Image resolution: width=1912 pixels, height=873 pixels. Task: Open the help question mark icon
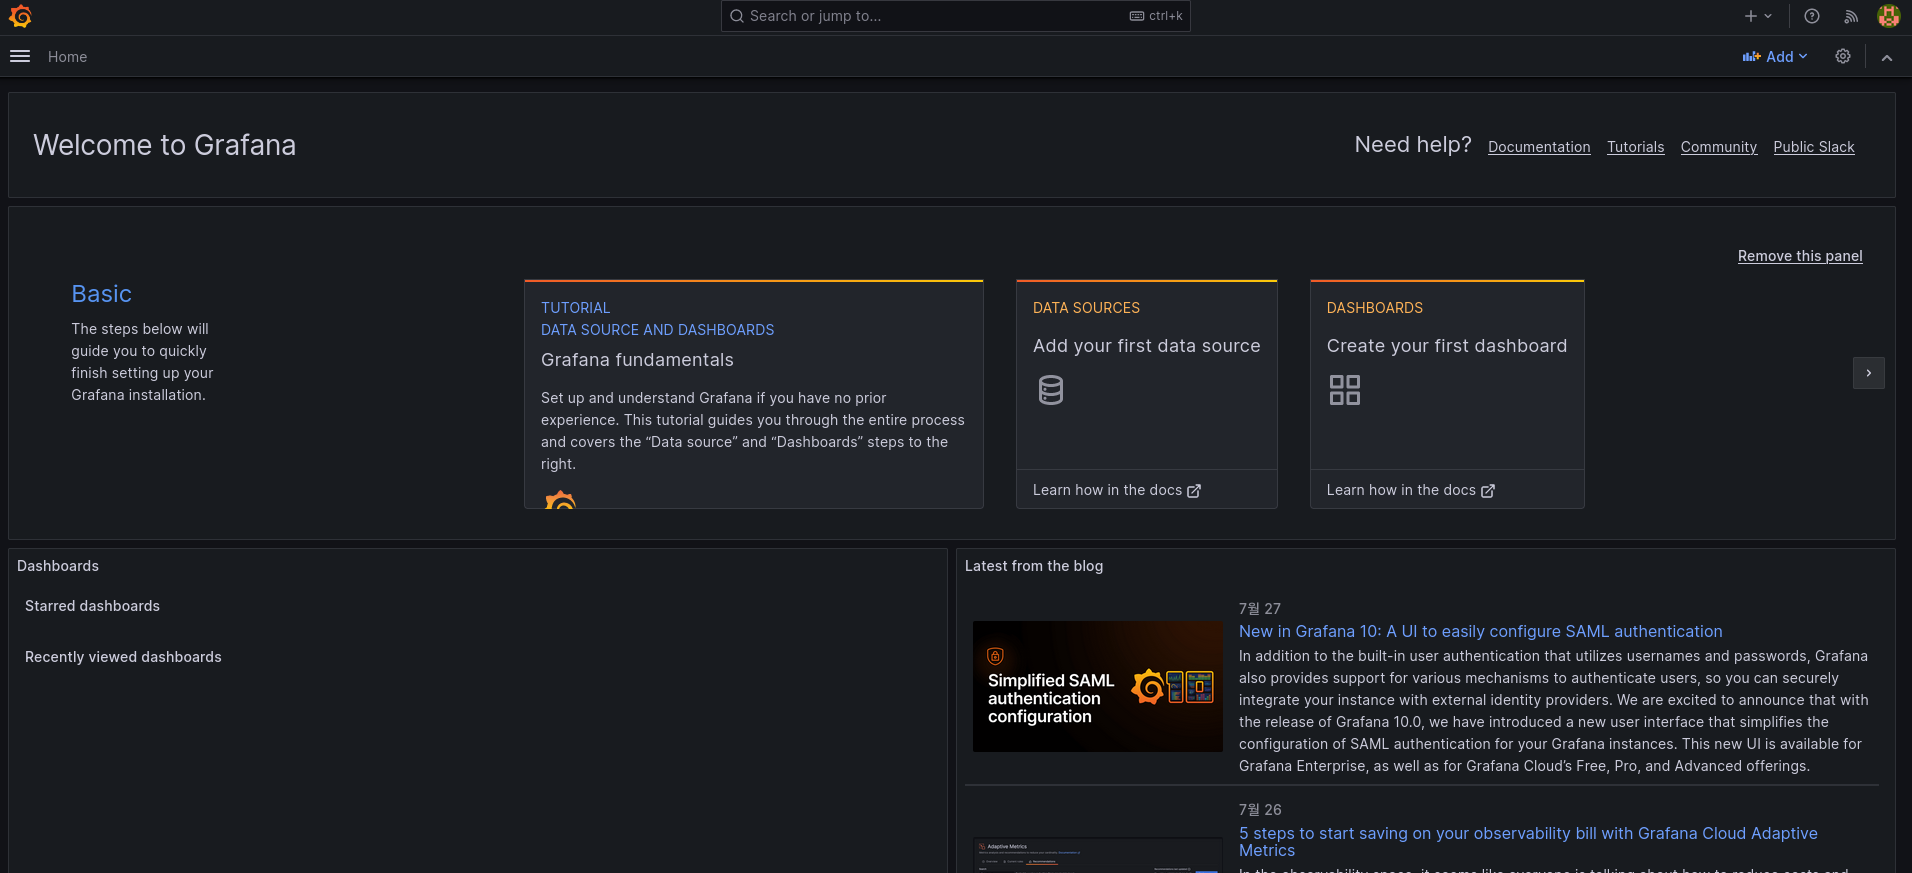coord(1811,16)
